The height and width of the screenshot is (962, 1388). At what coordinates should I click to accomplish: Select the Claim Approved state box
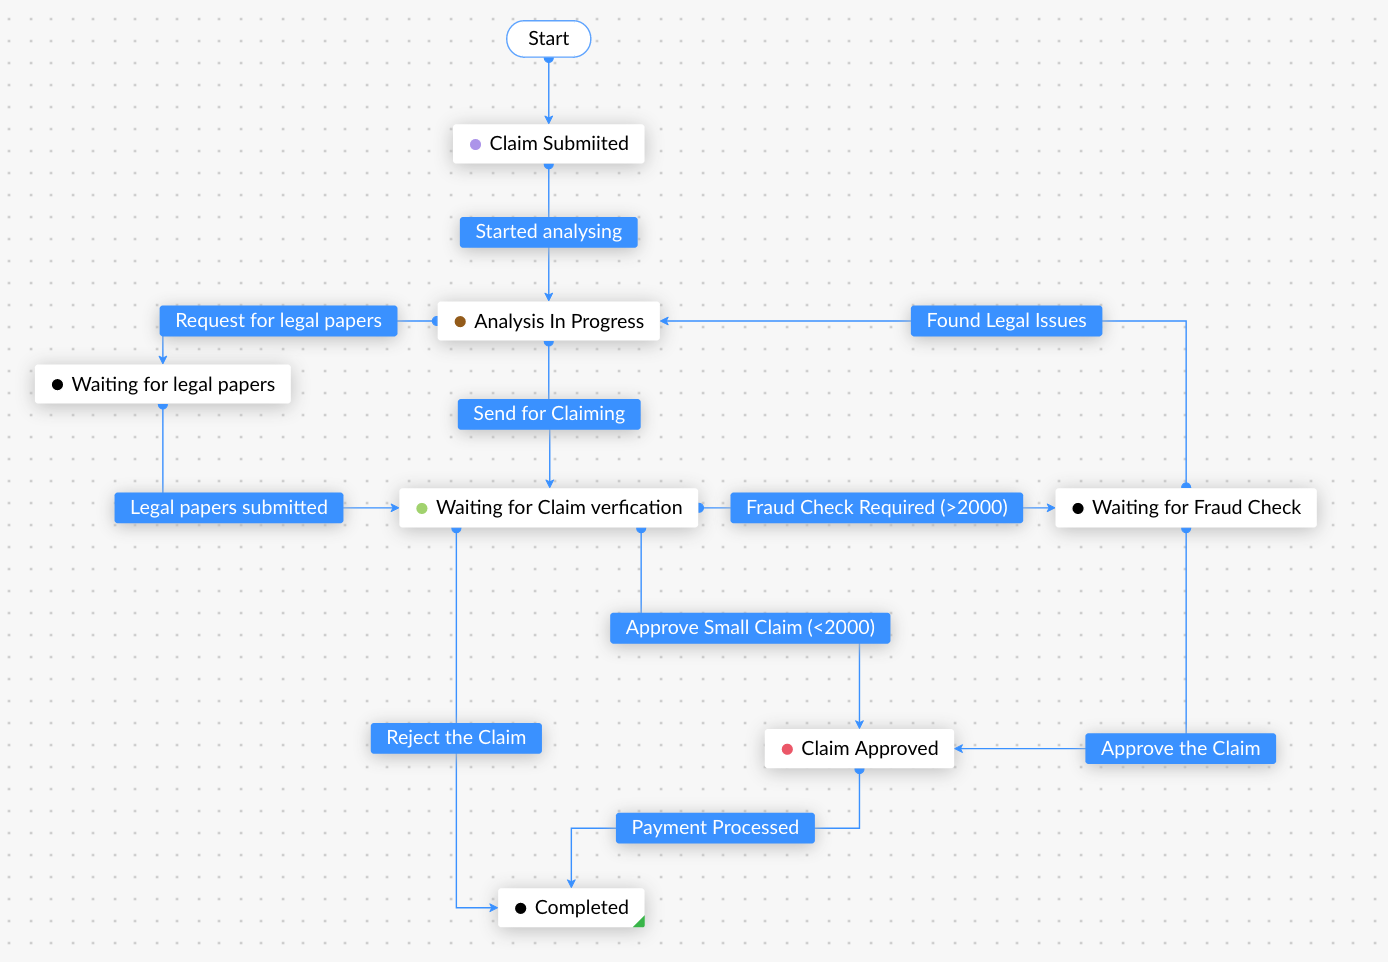point(859,749)
